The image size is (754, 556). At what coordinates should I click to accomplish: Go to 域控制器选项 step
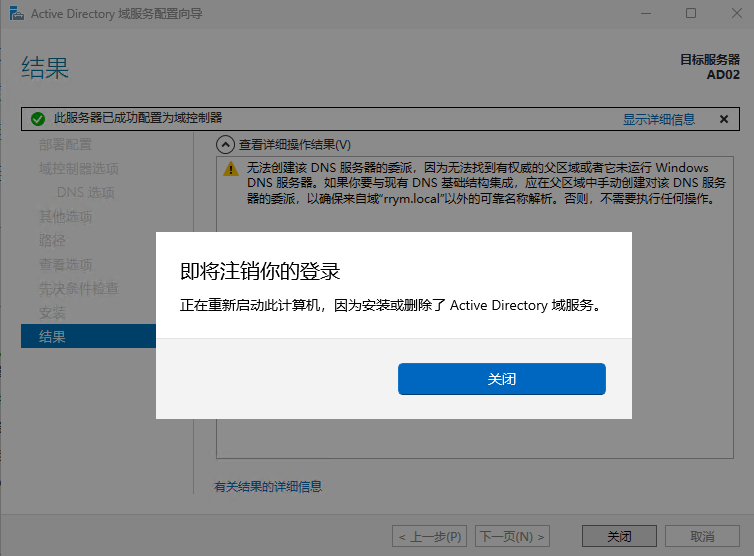coord(78,168)
